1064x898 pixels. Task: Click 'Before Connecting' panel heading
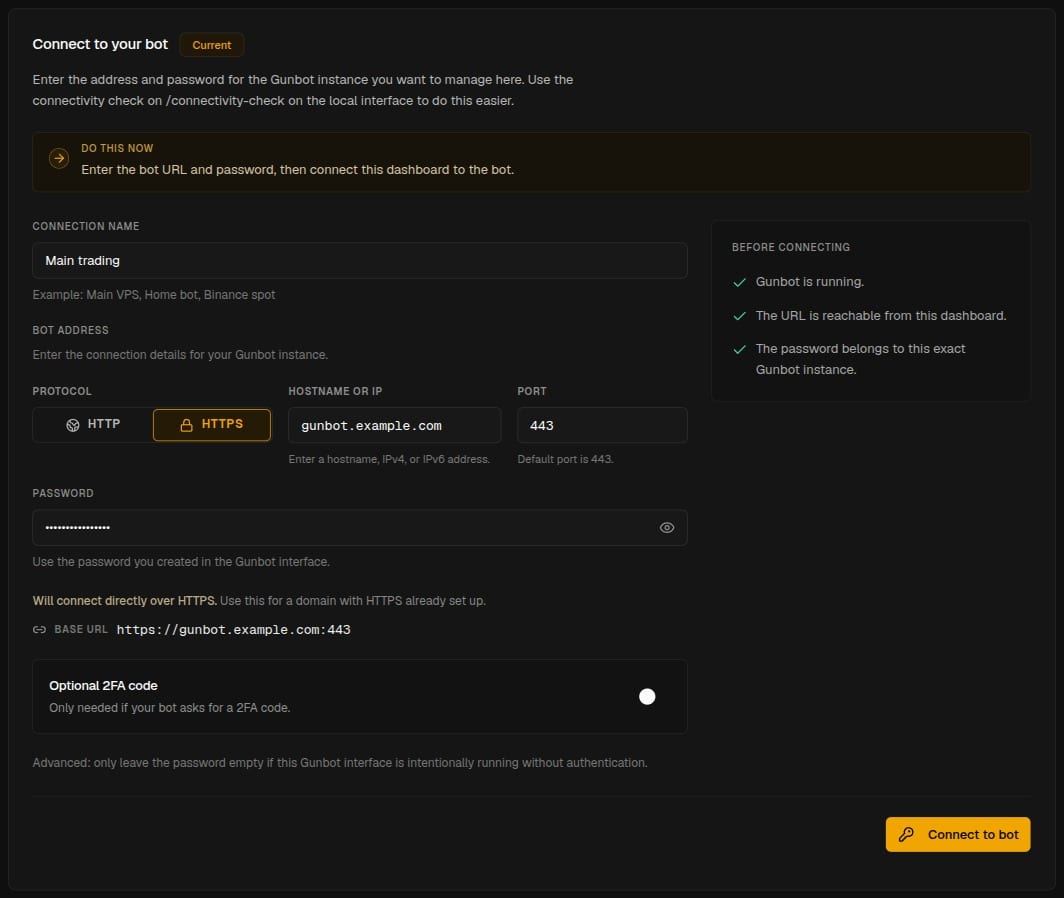coord(791,247)
